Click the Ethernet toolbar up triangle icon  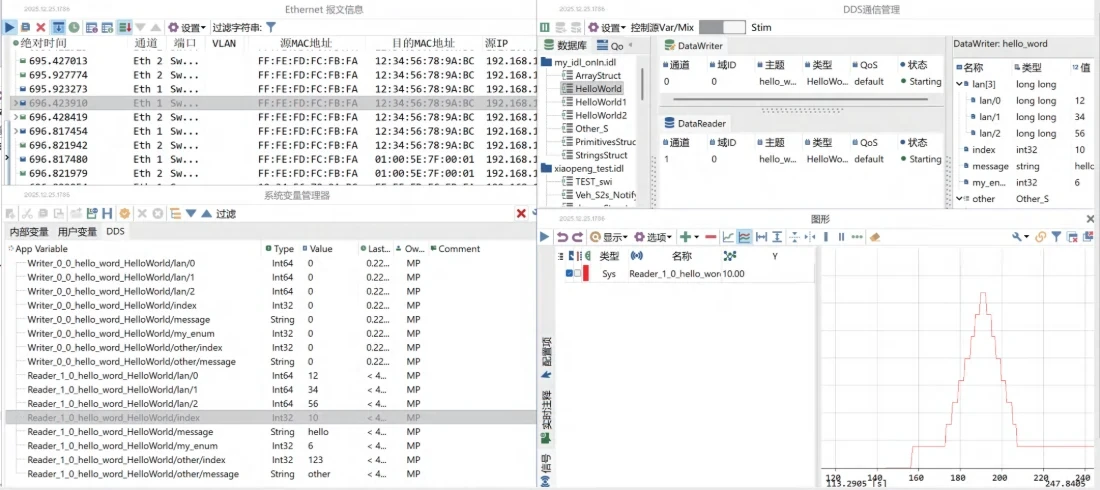[156, 27]
